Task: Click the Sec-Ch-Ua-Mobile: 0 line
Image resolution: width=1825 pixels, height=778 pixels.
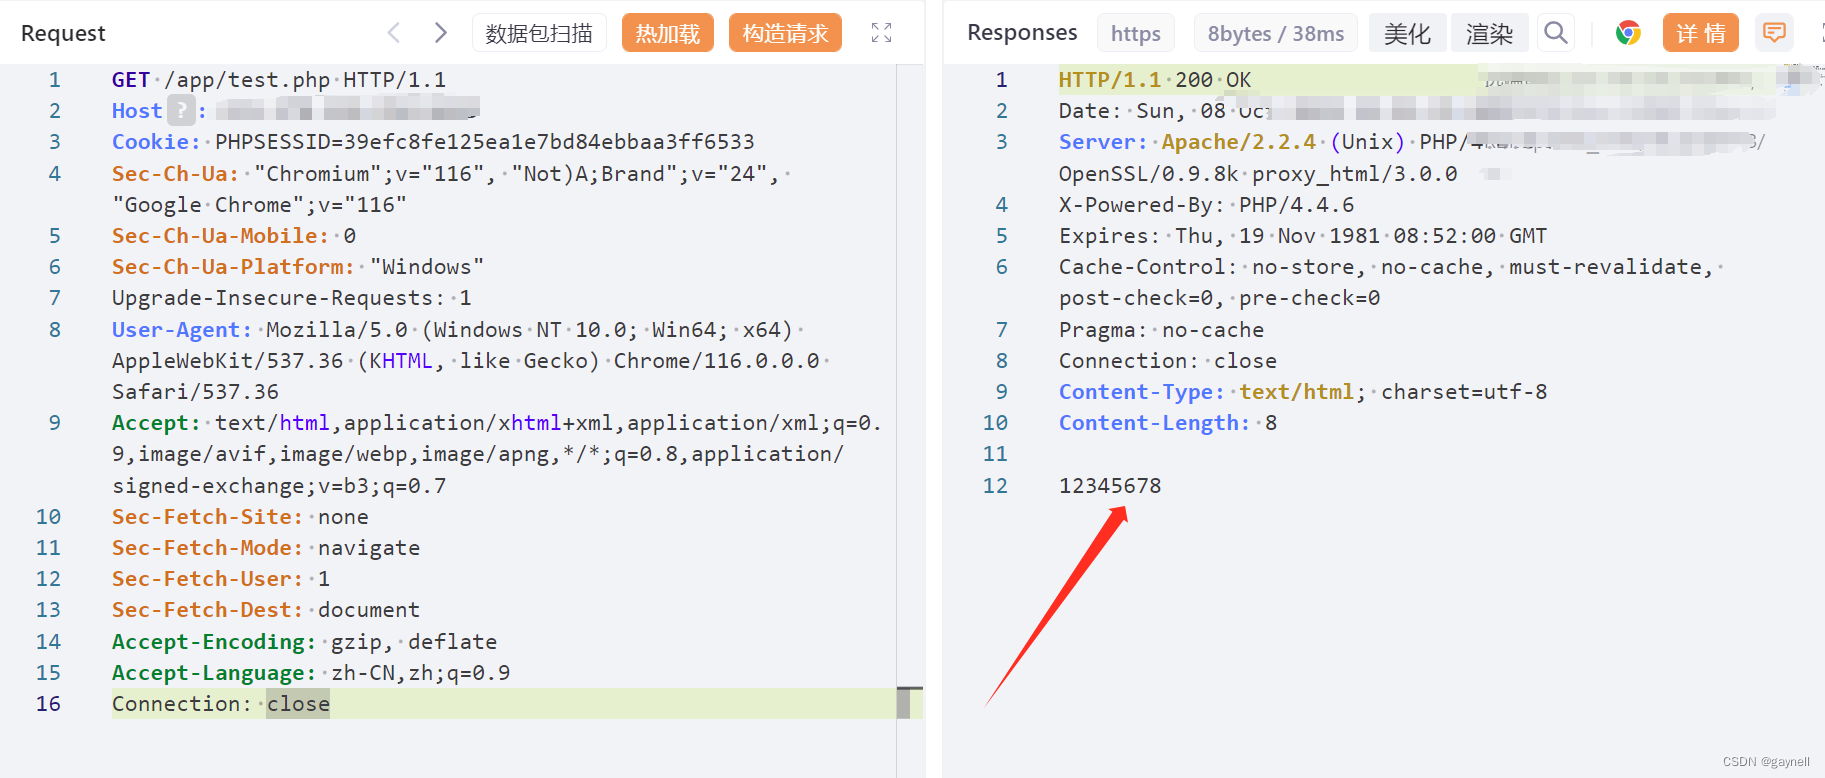Action: [x=234, y=235]
